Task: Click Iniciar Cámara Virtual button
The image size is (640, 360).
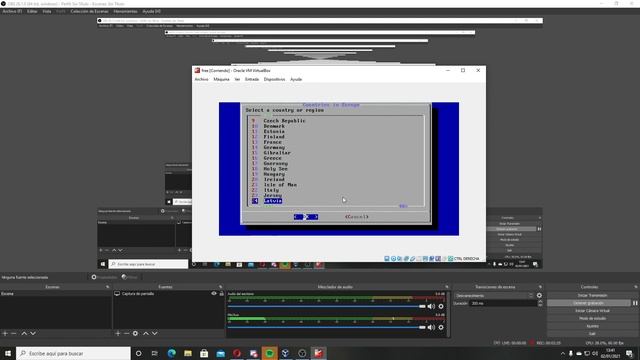Action: click(x=592, y=311)
